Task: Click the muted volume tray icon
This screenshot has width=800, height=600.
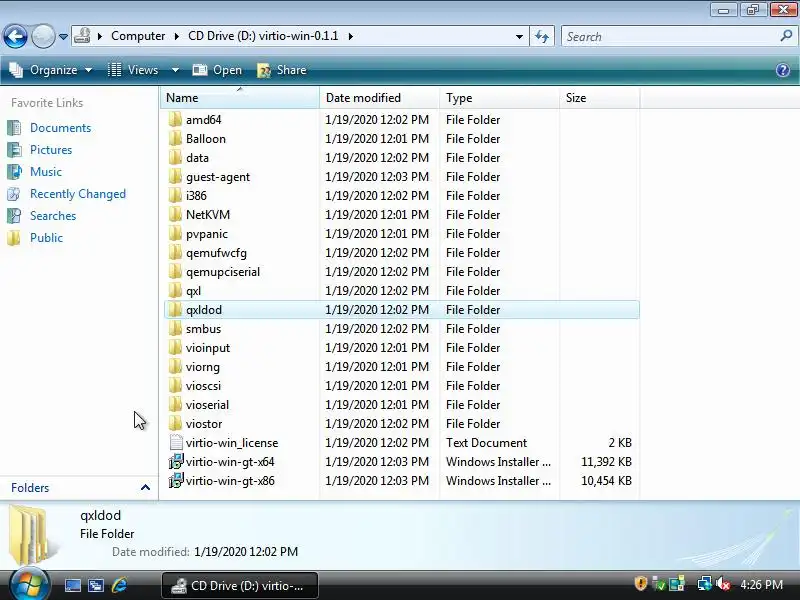Action: pos(722,584)
